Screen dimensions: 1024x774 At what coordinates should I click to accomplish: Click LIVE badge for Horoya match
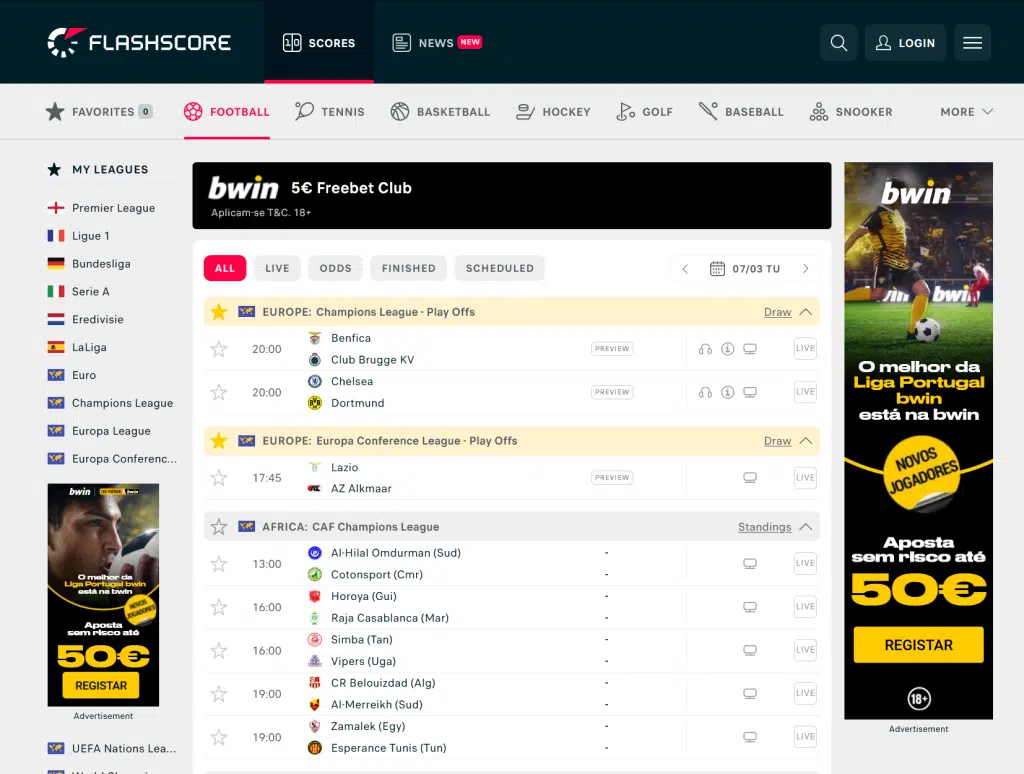805,607
